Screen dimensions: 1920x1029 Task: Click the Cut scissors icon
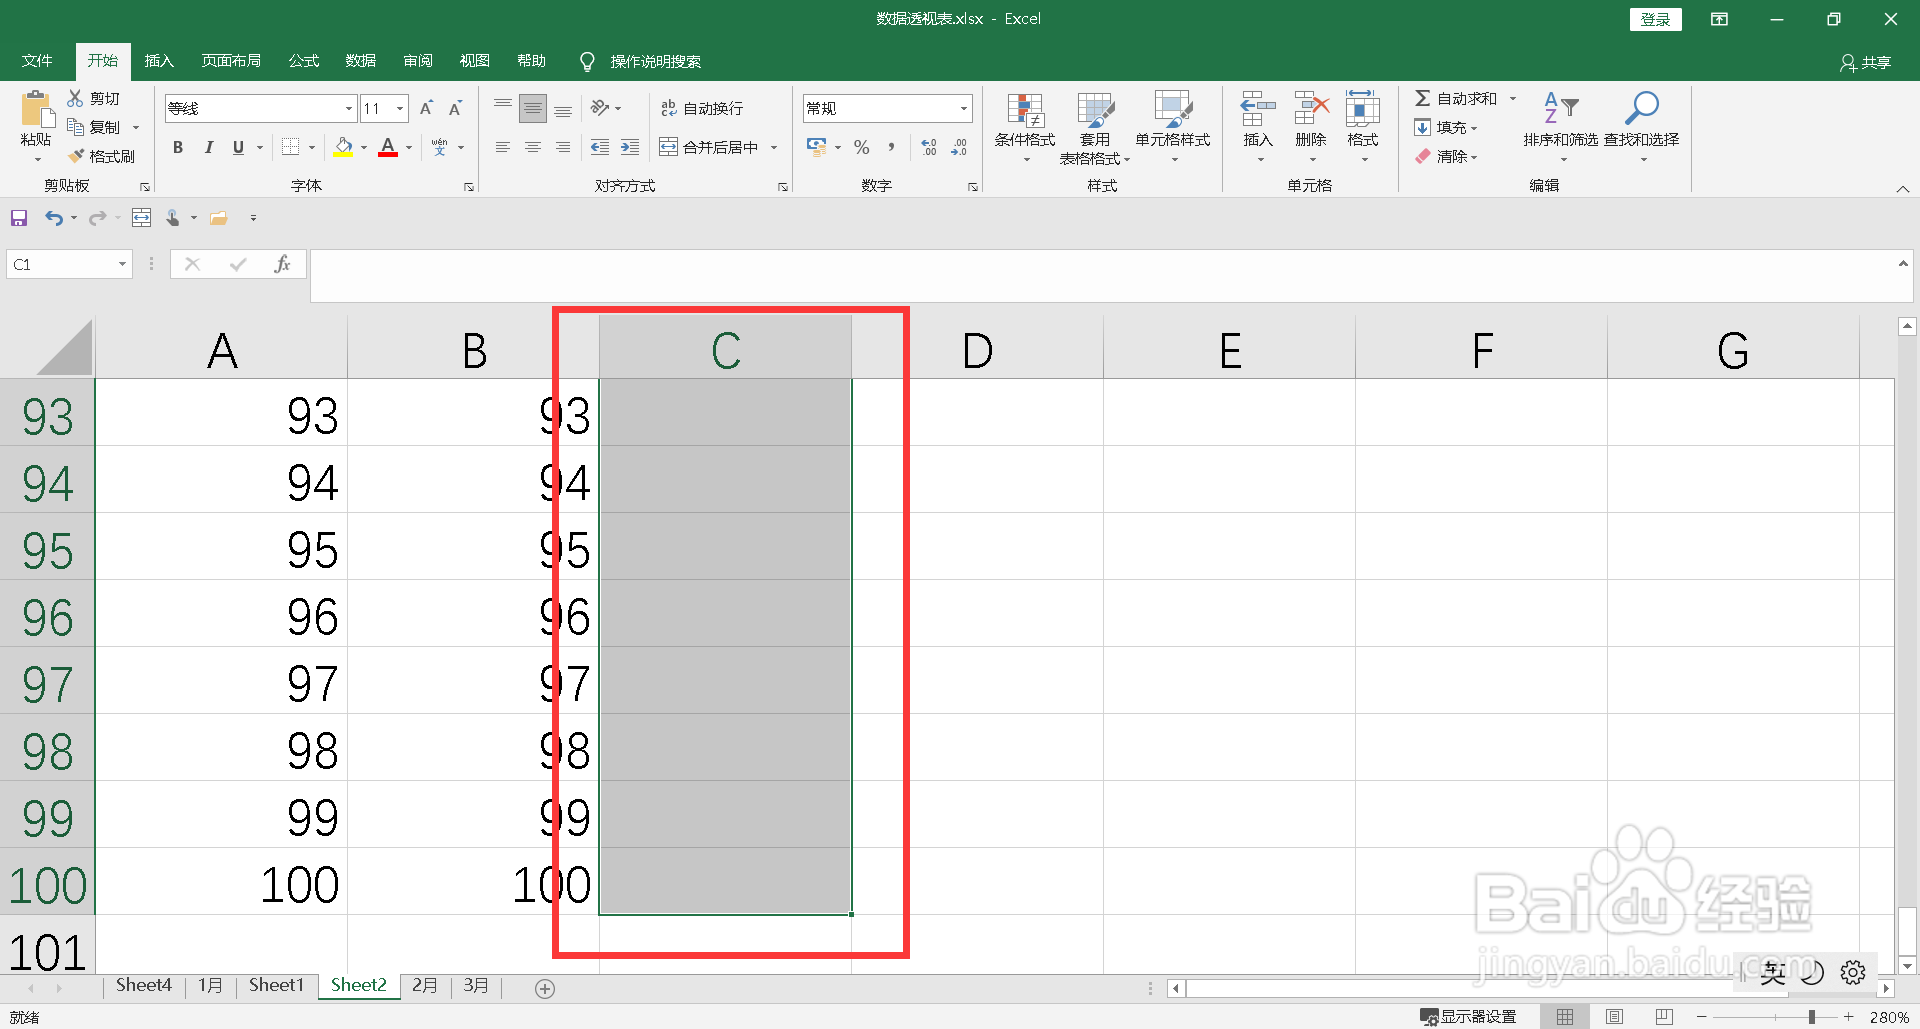tap(75, 98)
